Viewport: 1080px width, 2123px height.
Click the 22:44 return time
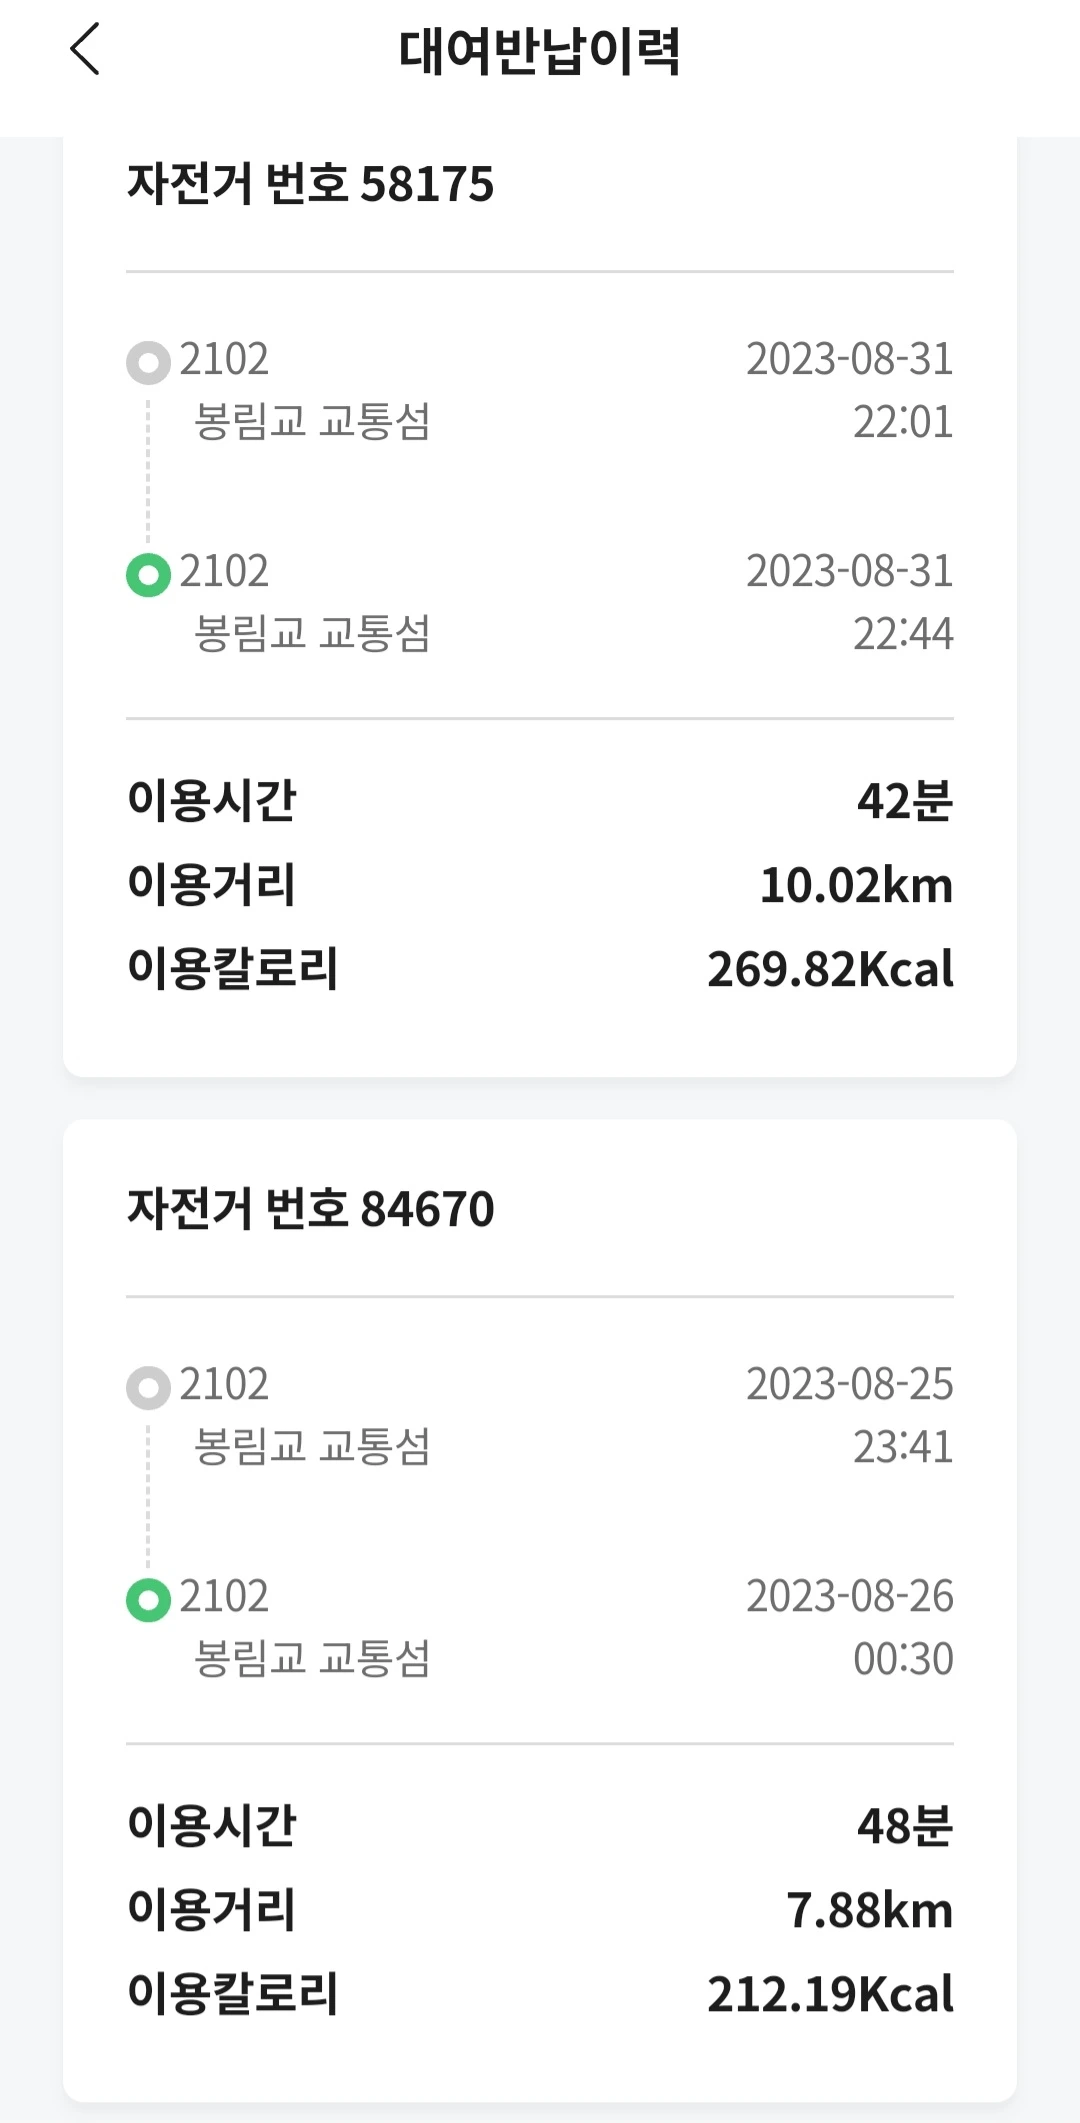point(902,634)
